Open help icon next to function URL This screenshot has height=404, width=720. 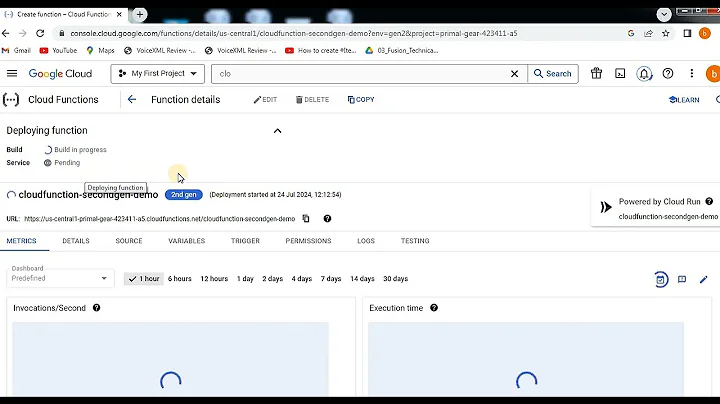tap(327, 219)
